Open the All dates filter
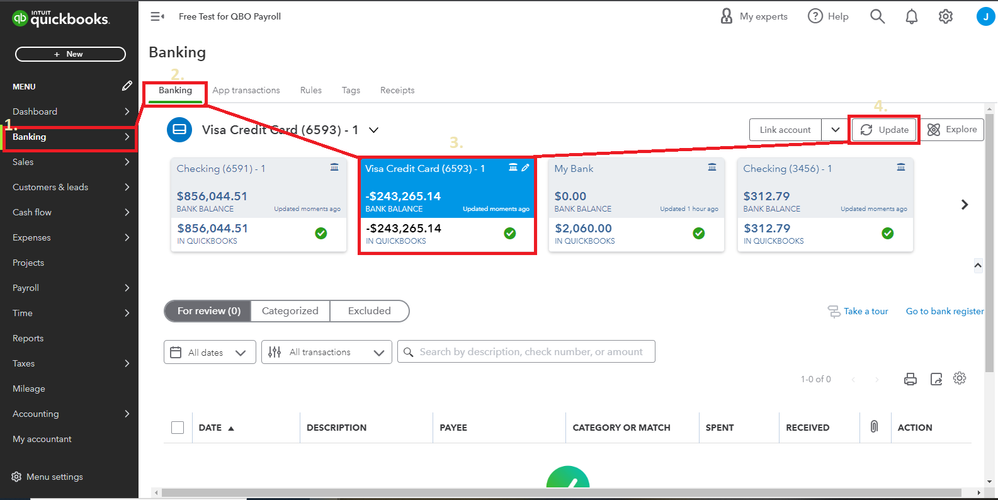 point(210,352)
